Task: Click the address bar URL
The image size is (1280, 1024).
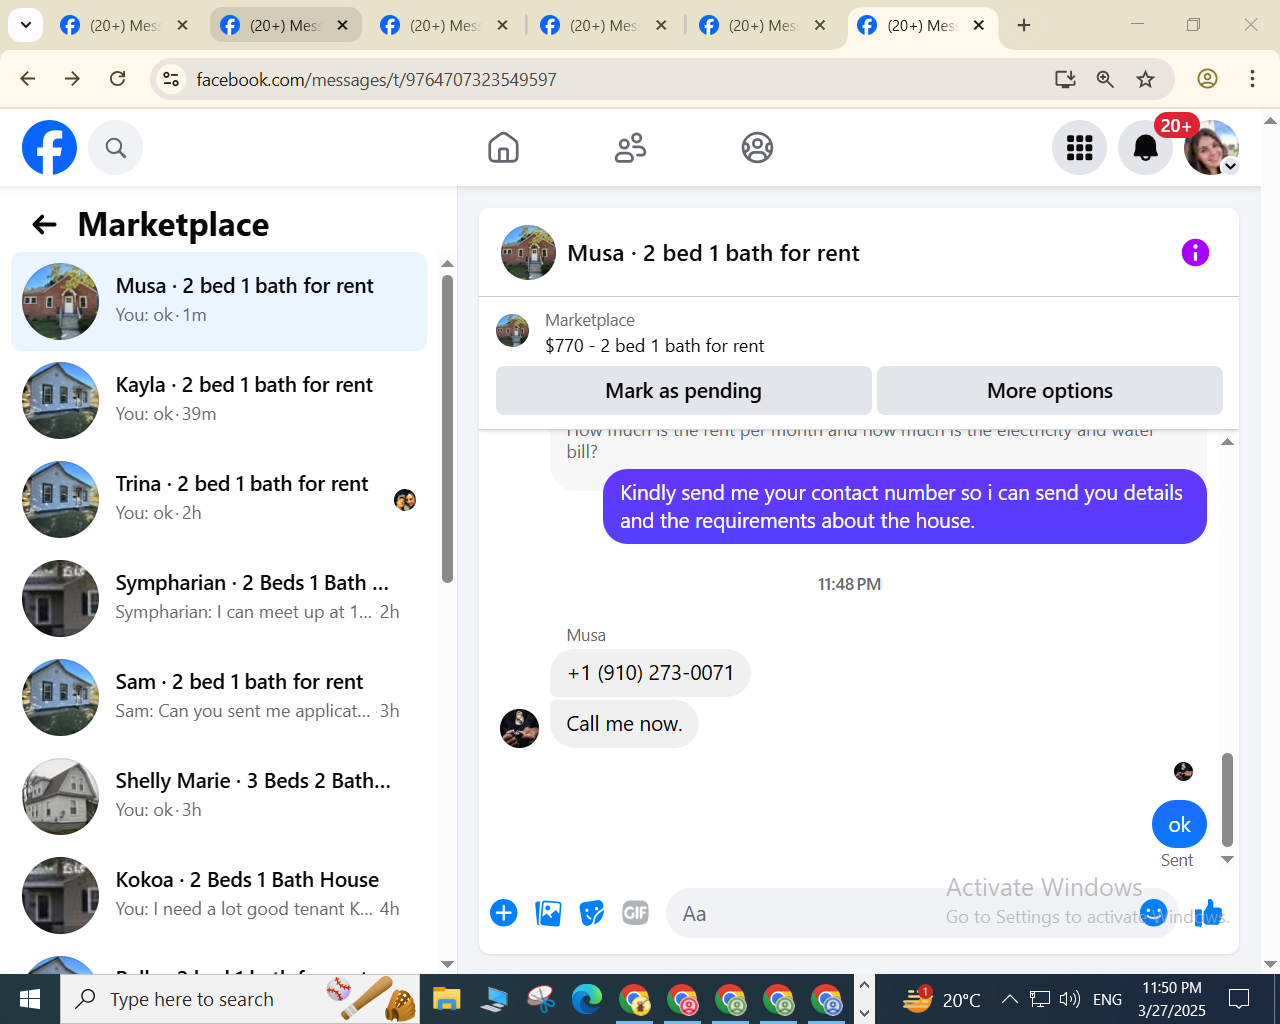Action: tap(376, 80)
